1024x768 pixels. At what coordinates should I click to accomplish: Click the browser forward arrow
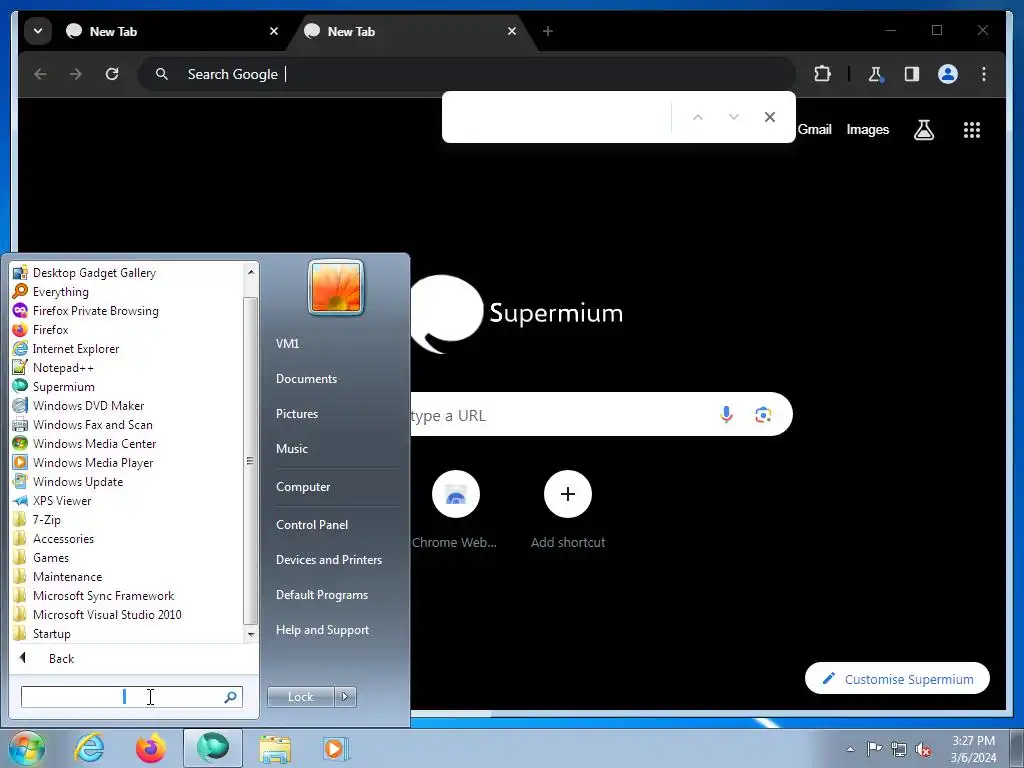pyautogui.click(x=76, y=74)
